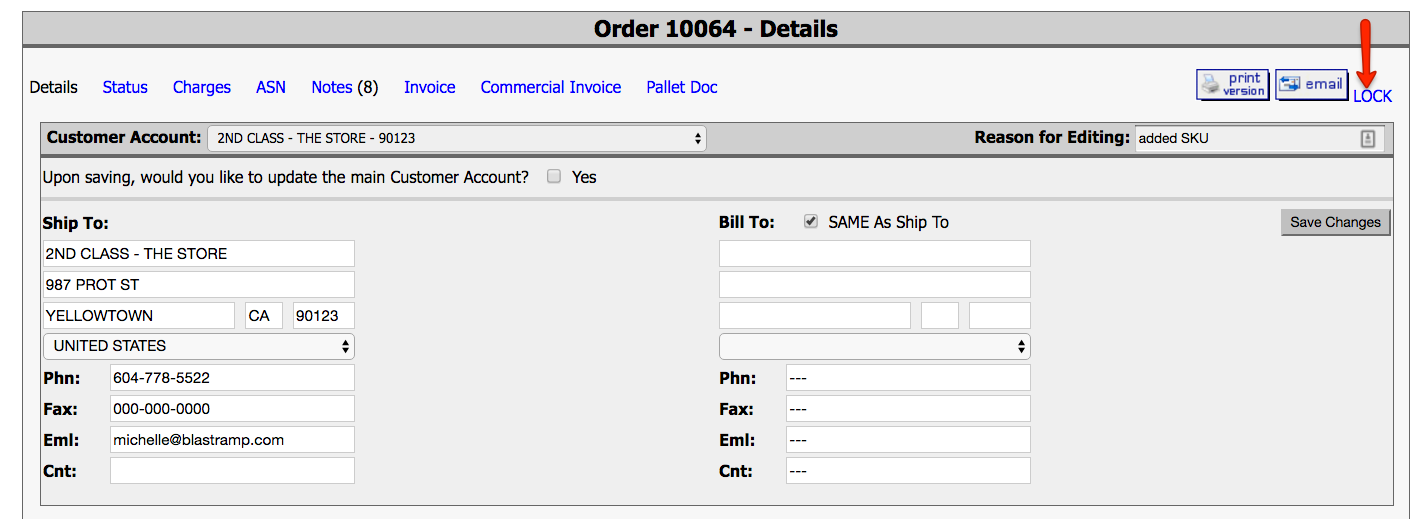This screenshot has width=1418, height=519.
Task: Click the Ship To phone number field
Action: (232, 378)
